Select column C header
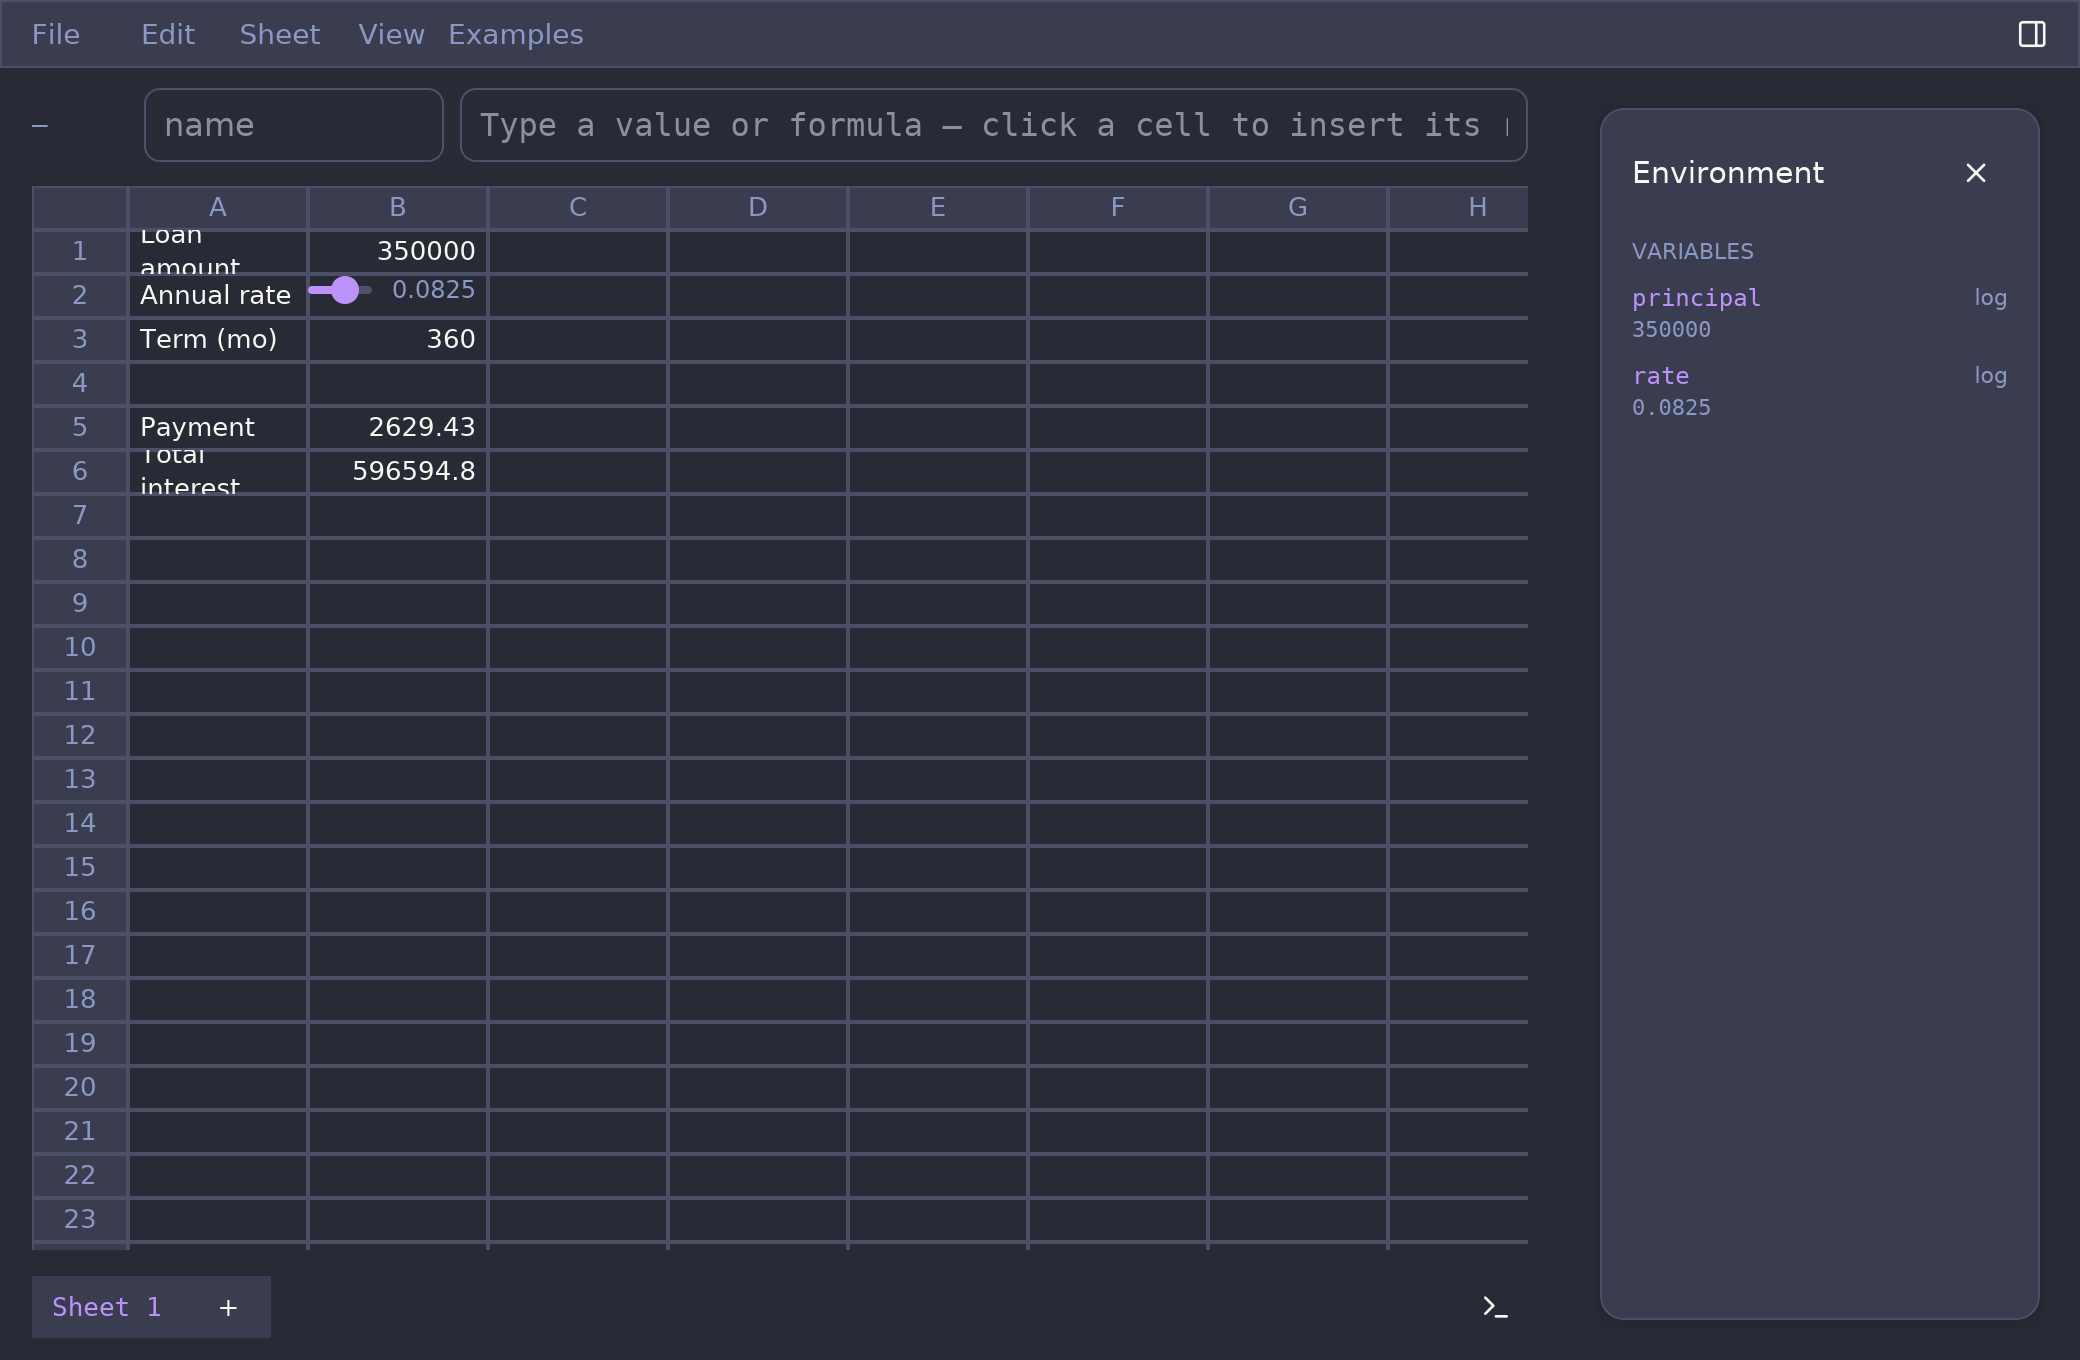2080x1360 pixels. coord(578,208)
